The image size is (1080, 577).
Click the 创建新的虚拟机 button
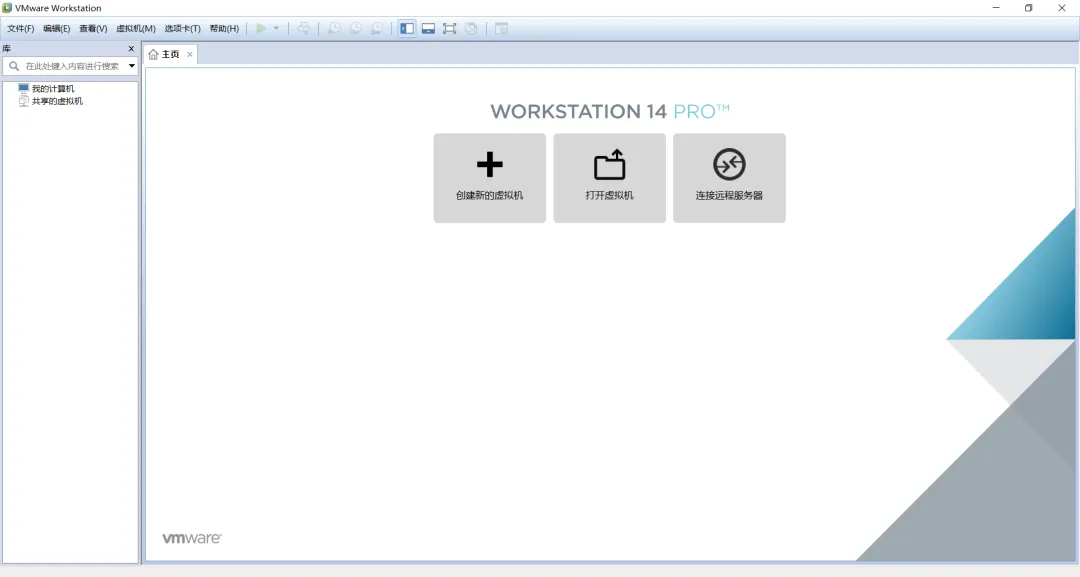tap(490, 178)
